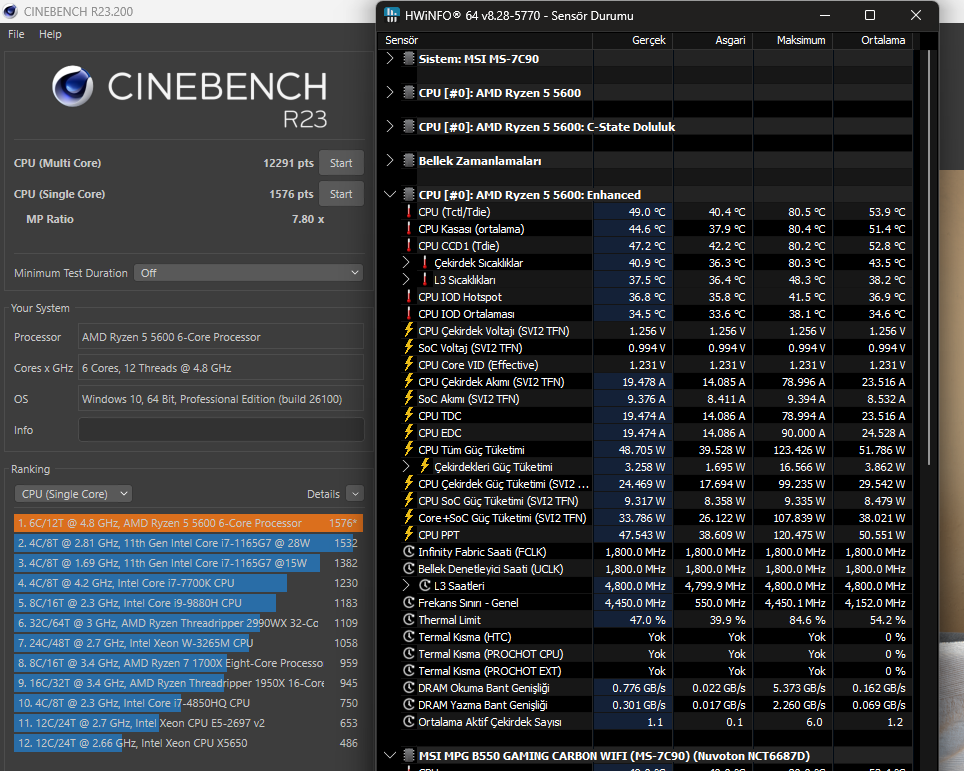Click the chip icon beside Sistem: MSI MS-7C90

coord(409,59)
